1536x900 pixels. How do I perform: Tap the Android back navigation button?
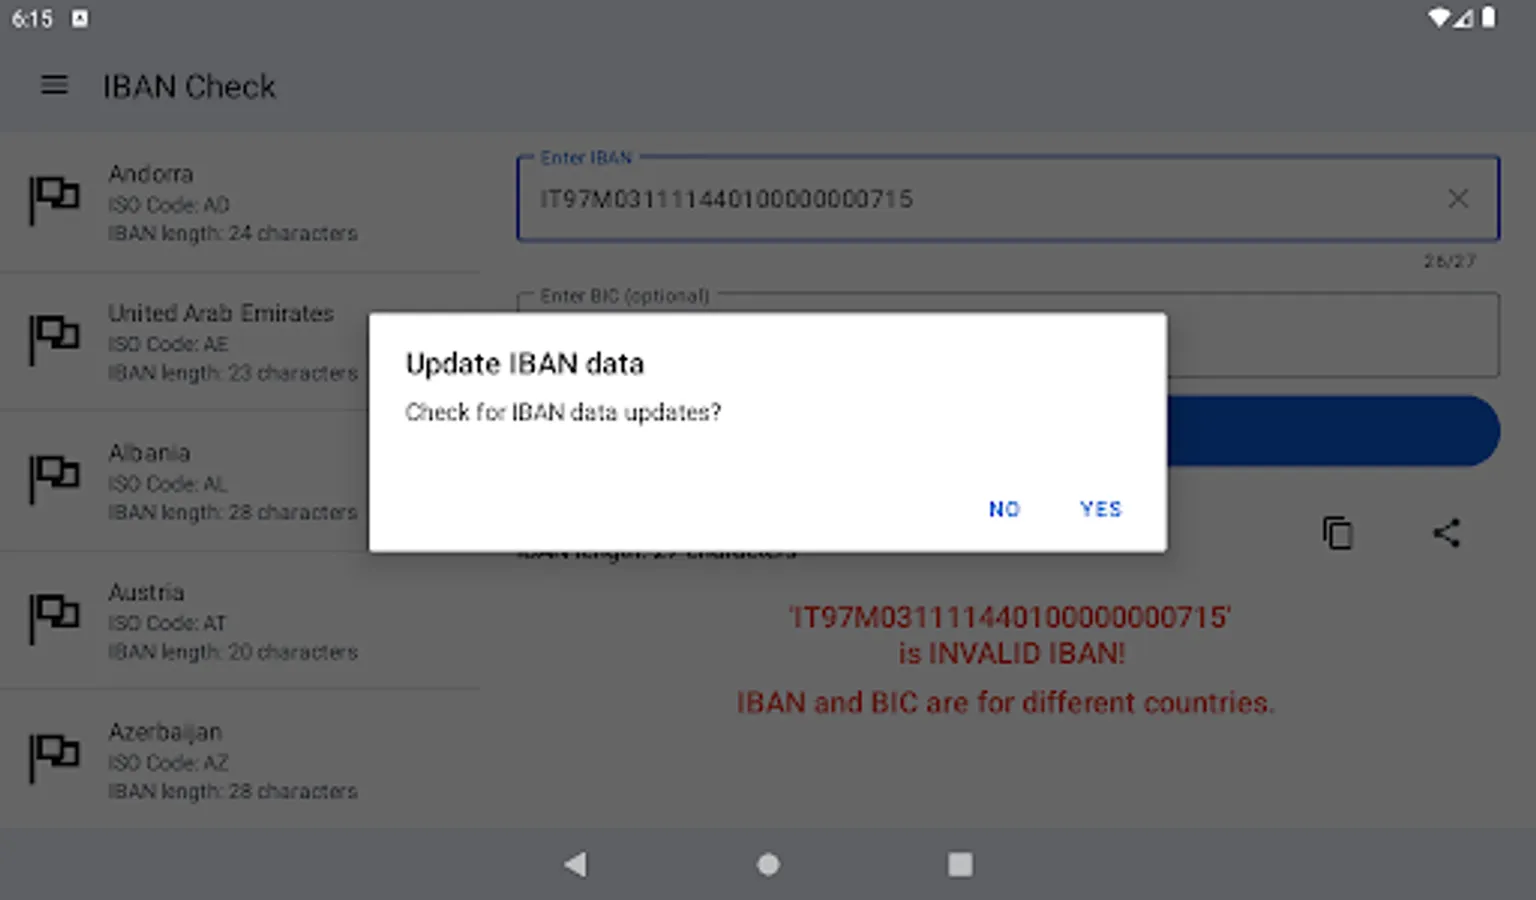click(576, 864)
